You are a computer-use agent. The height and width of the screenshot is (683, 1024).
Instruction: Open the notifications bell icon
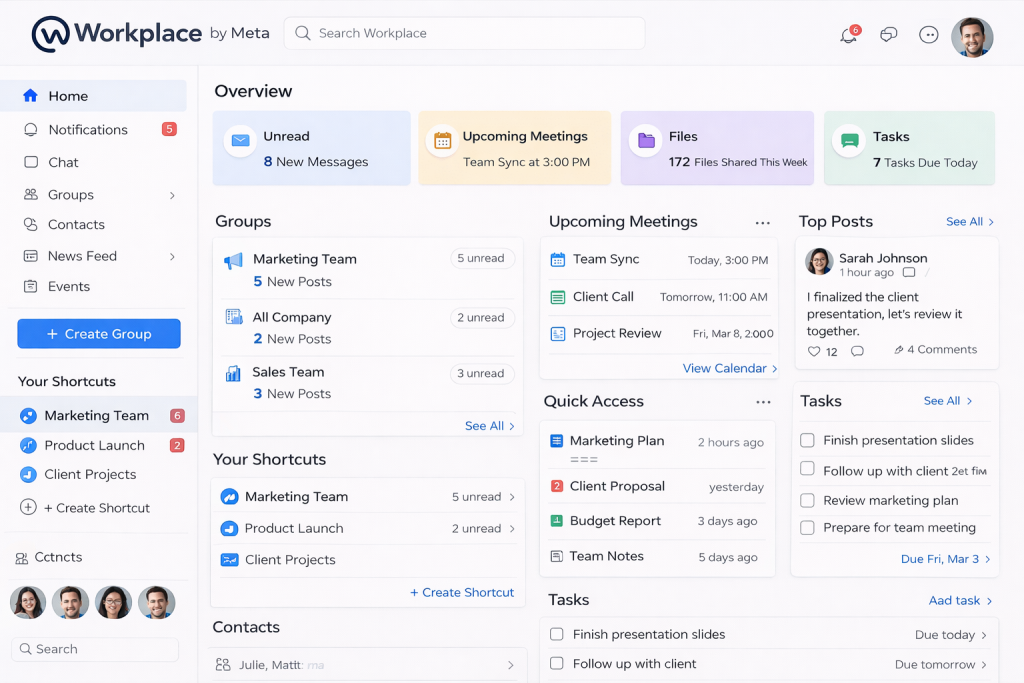tap(848, 36)
